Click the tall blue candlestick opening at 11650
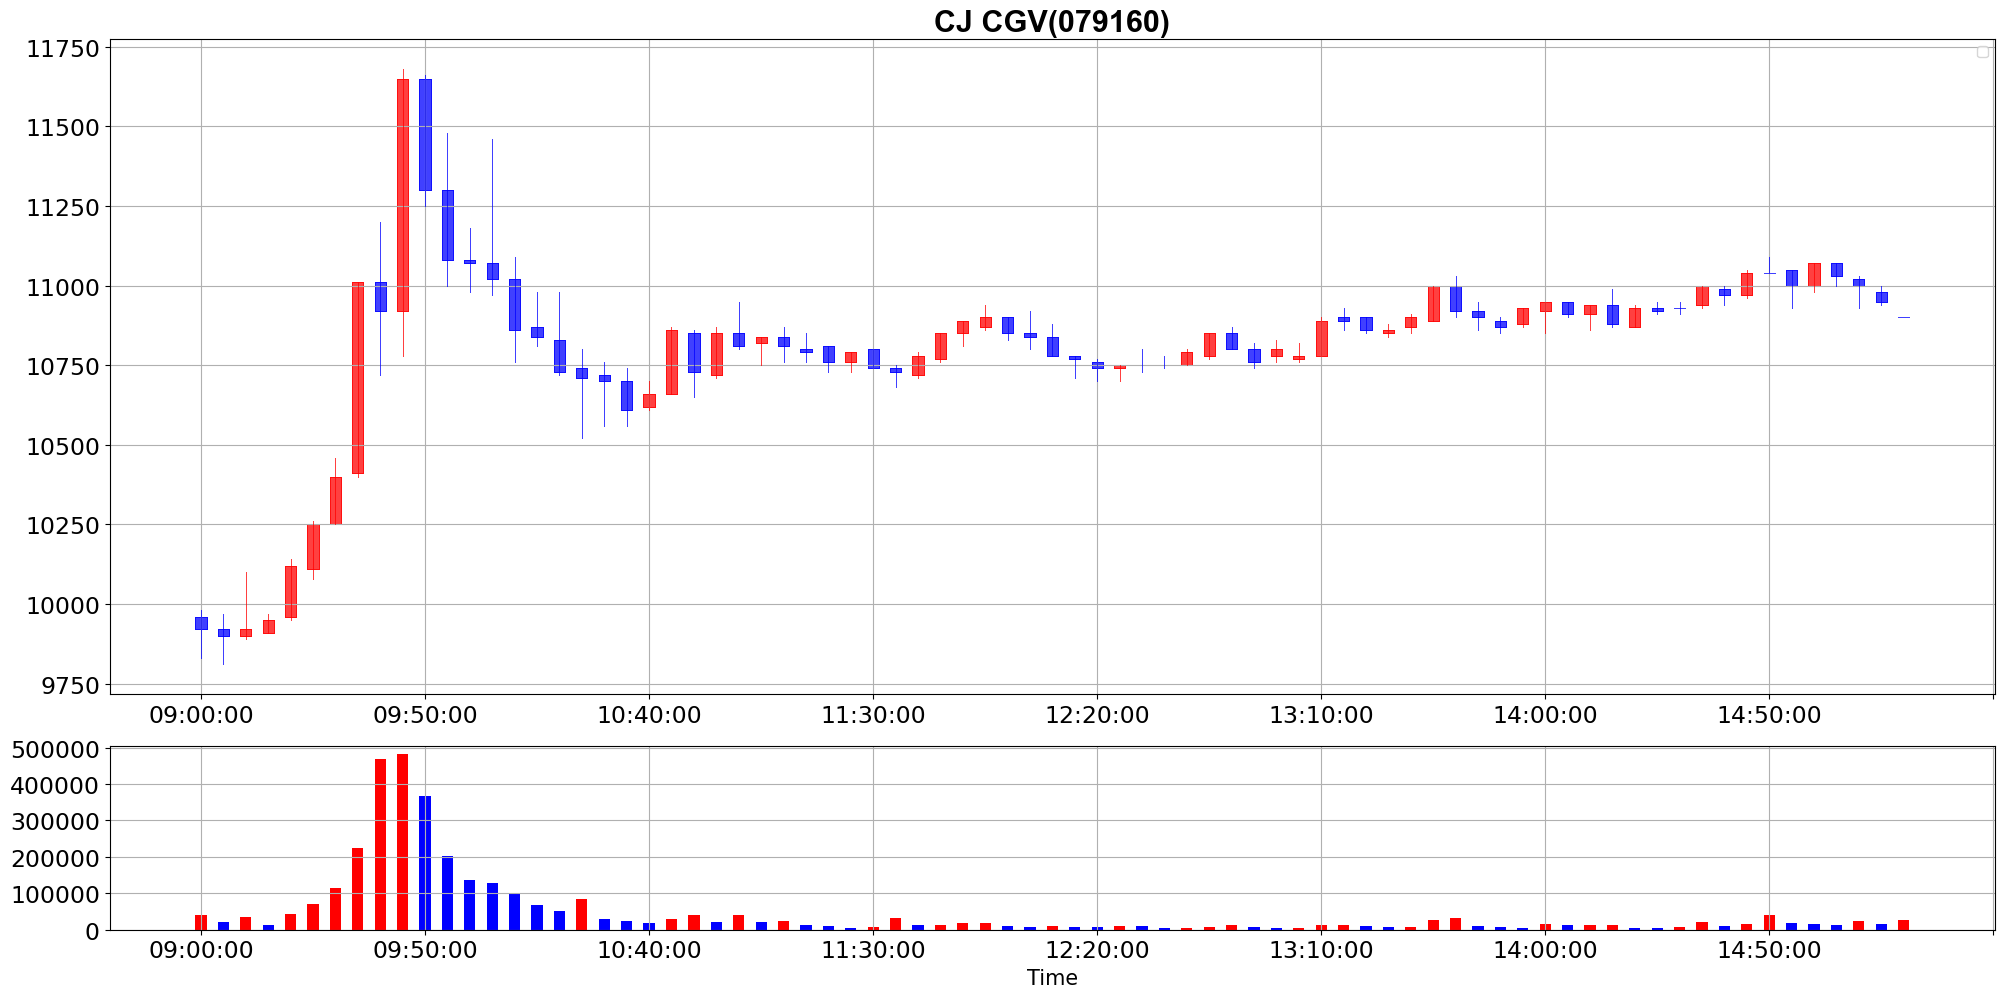 pos(425,135)
